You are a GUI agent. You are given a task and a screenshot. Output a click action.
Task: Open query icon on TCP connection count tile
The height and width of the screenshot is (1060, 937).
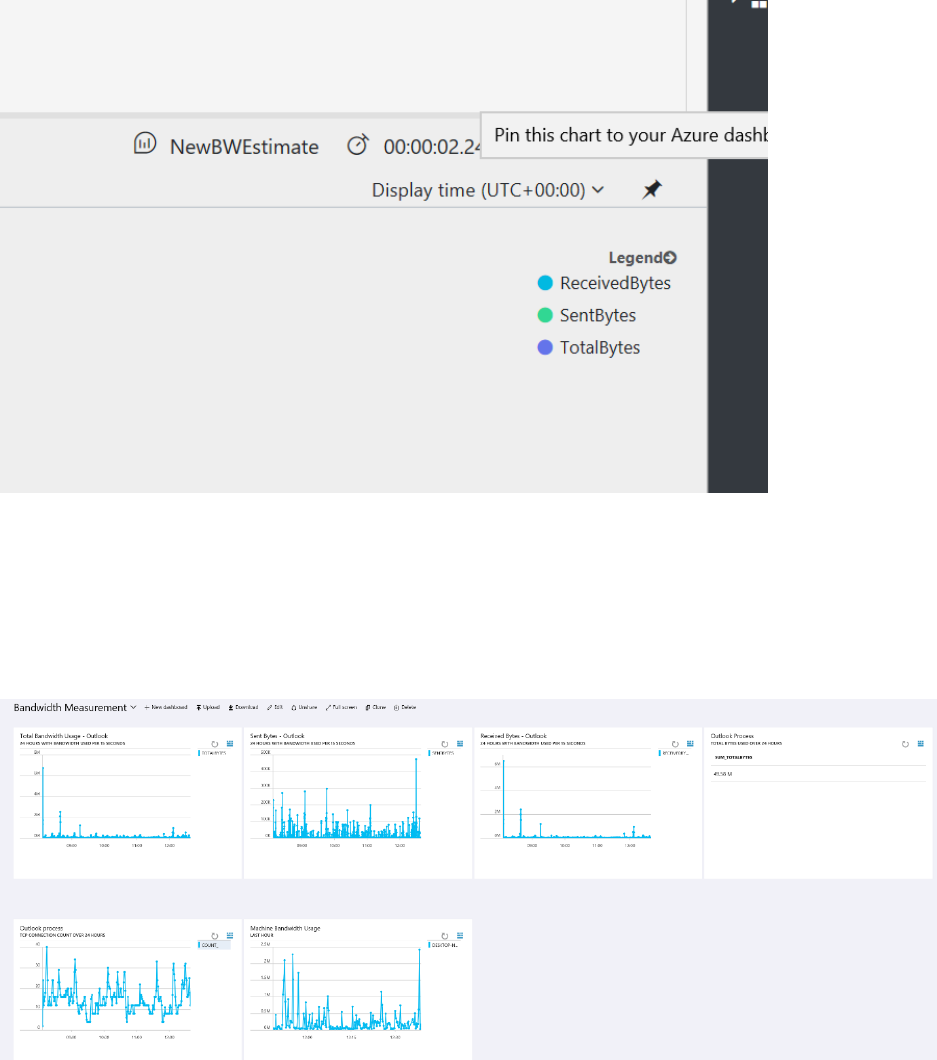(230, 936)
